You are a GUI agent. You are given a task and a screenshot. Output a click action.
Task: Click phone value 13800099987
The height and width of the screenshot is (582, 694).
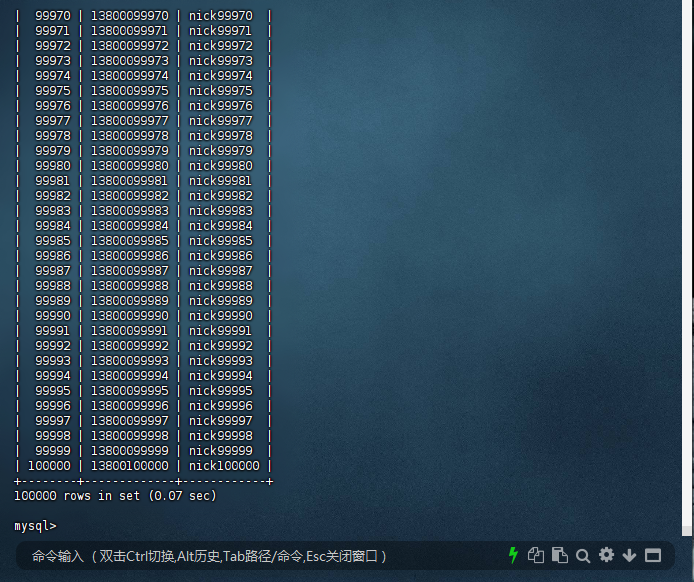pos(130,271)
